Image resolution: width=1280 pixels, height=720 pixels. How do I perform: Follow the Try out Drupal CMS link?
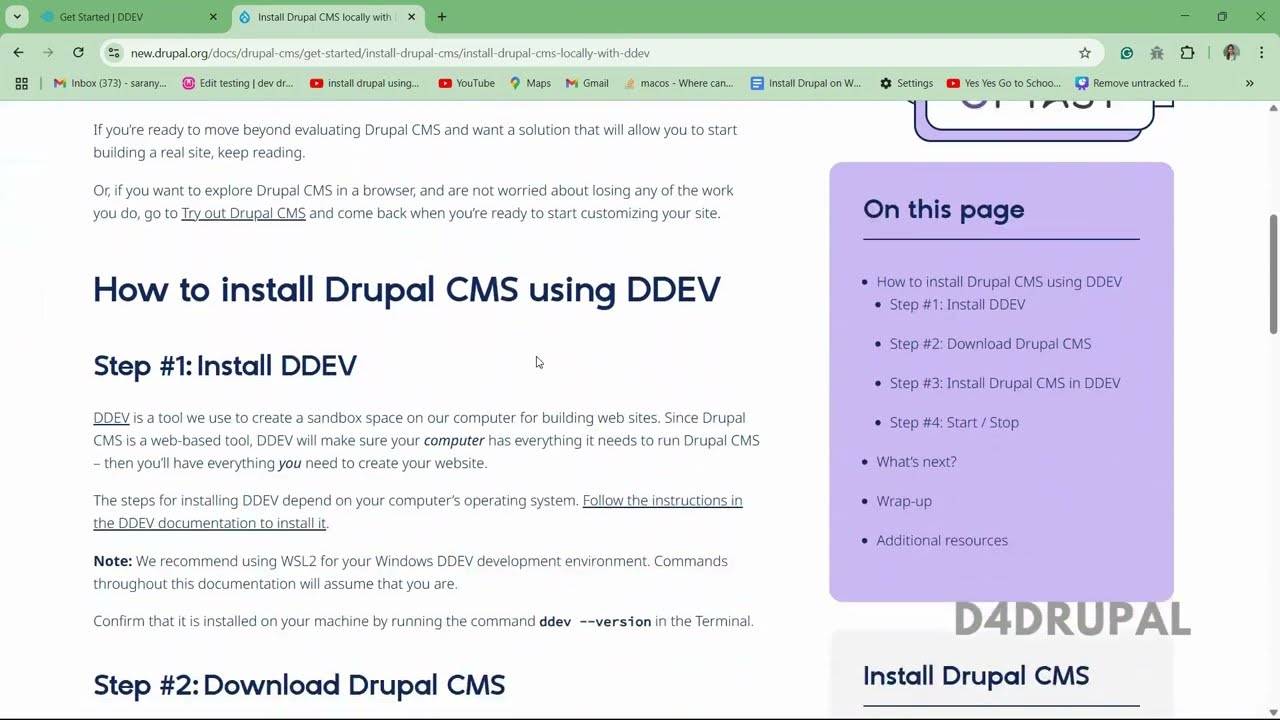tap(243, 213)
